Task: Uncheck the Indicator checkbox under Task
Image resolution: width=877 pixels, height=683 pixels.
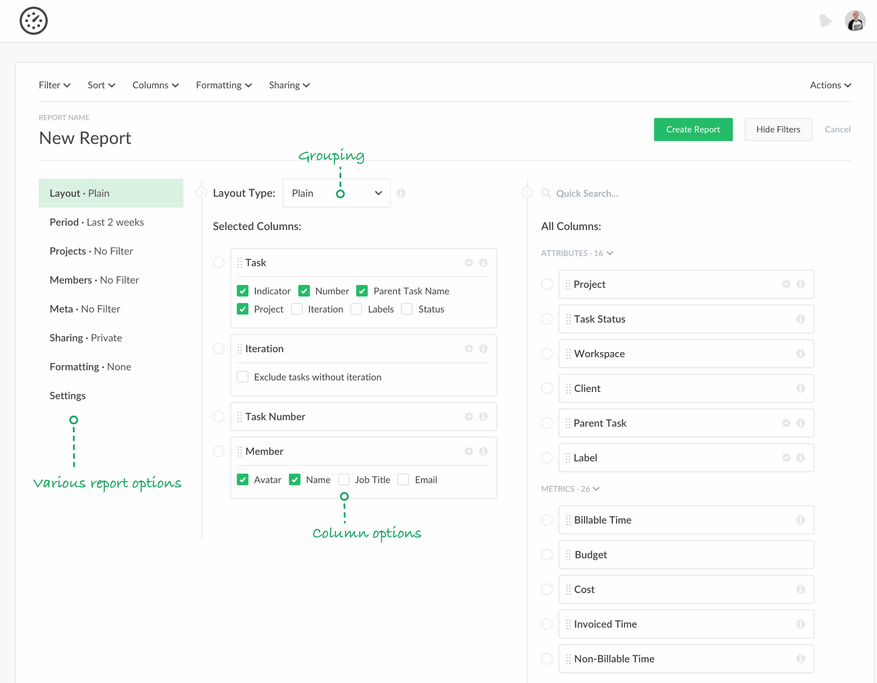Action: 243,291
